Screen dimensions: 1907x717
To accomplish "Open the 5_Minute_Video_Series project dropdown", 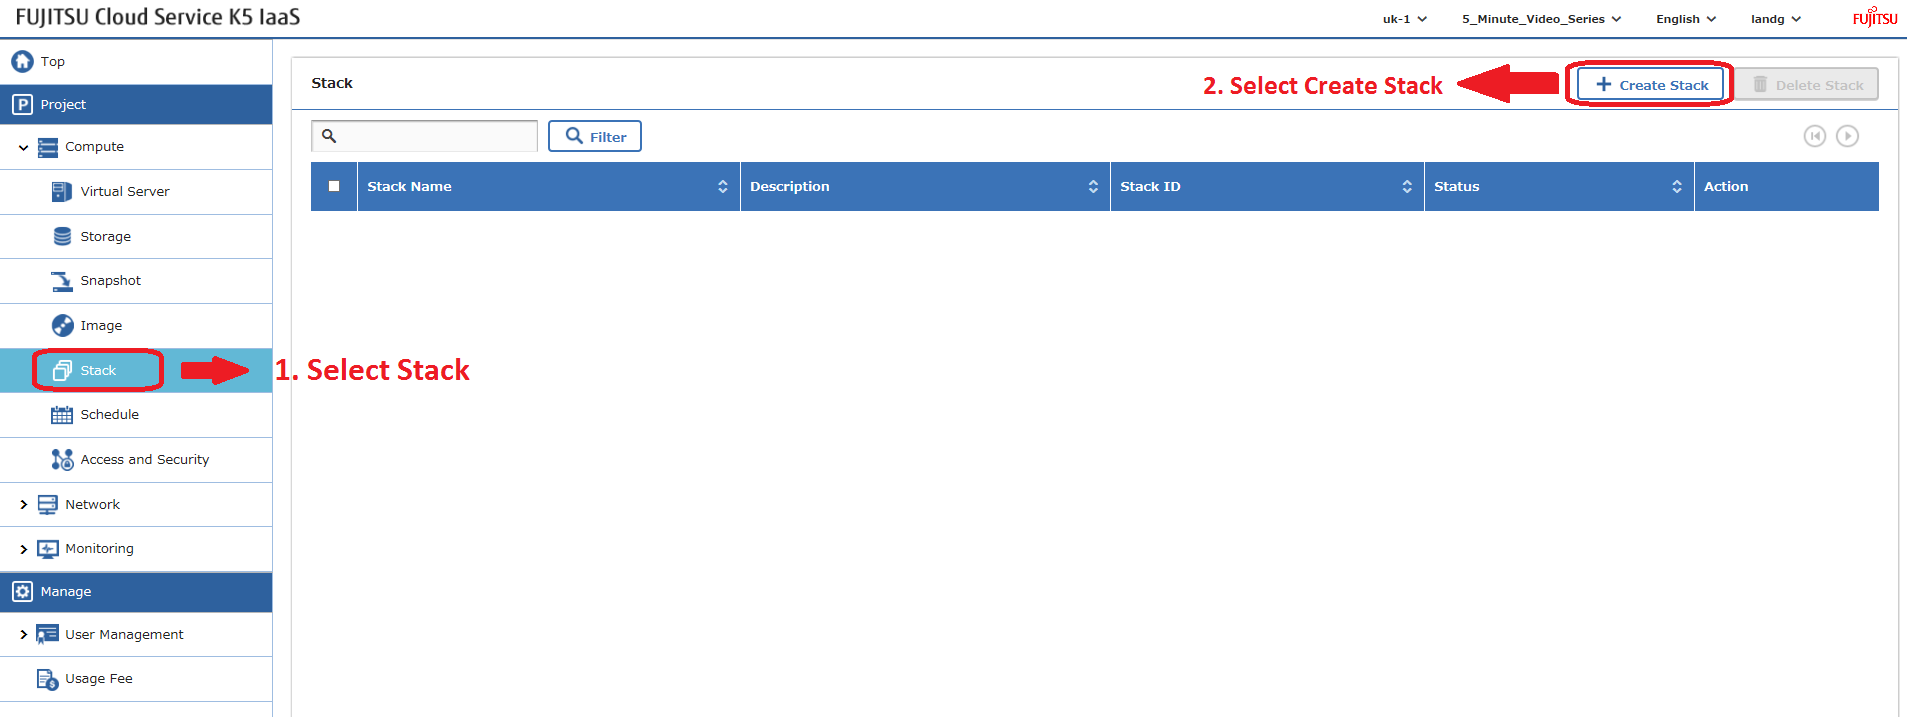I will [1541, 19].
